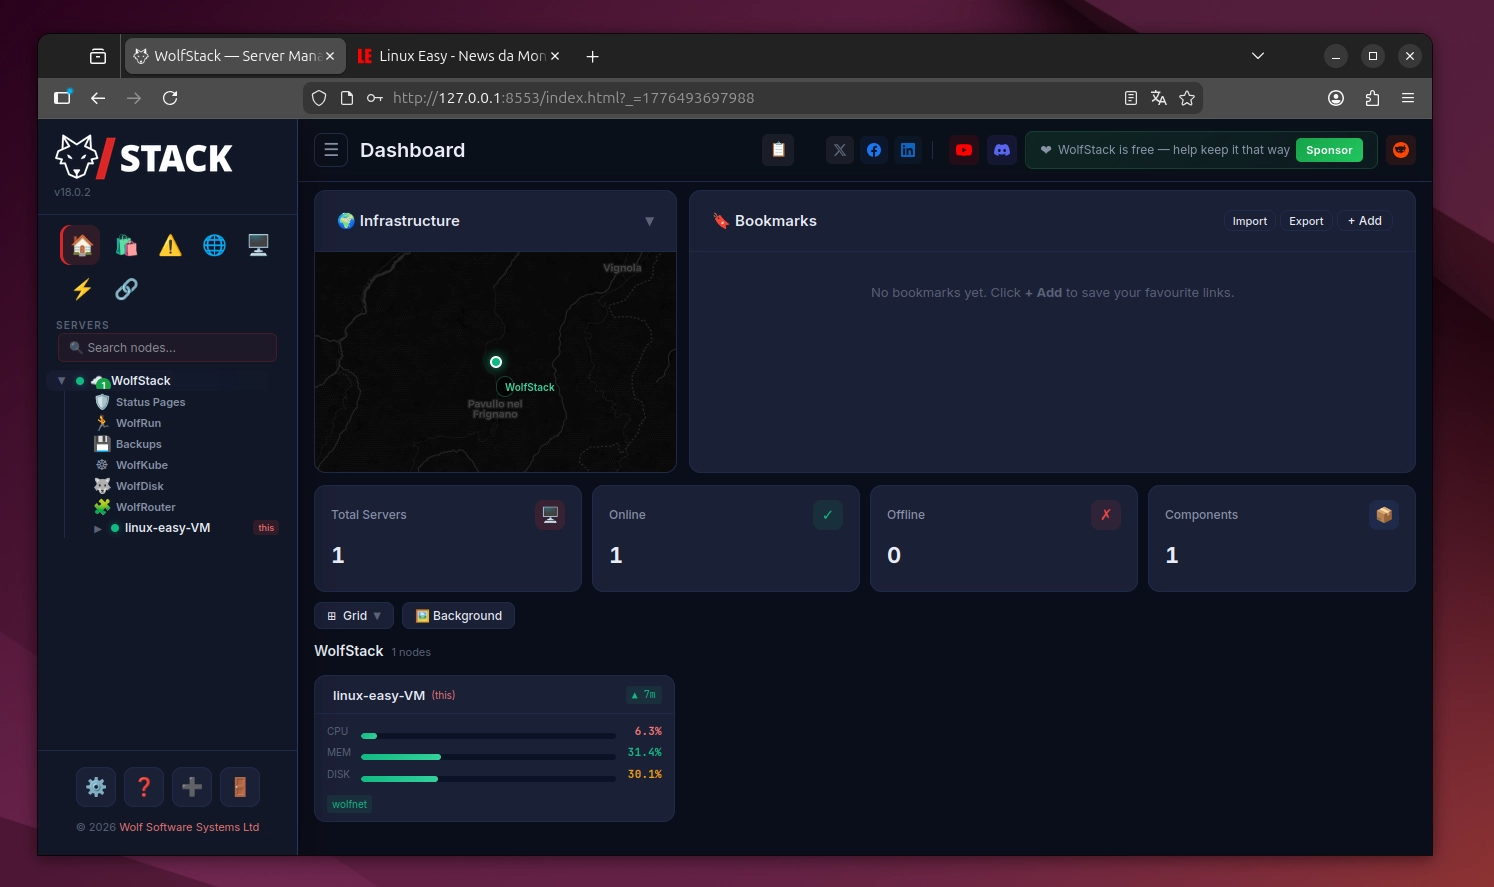Viewport: 1494px width, 887px height.
Task: Click the Add bookmark button
Action: coord(1364,221)
